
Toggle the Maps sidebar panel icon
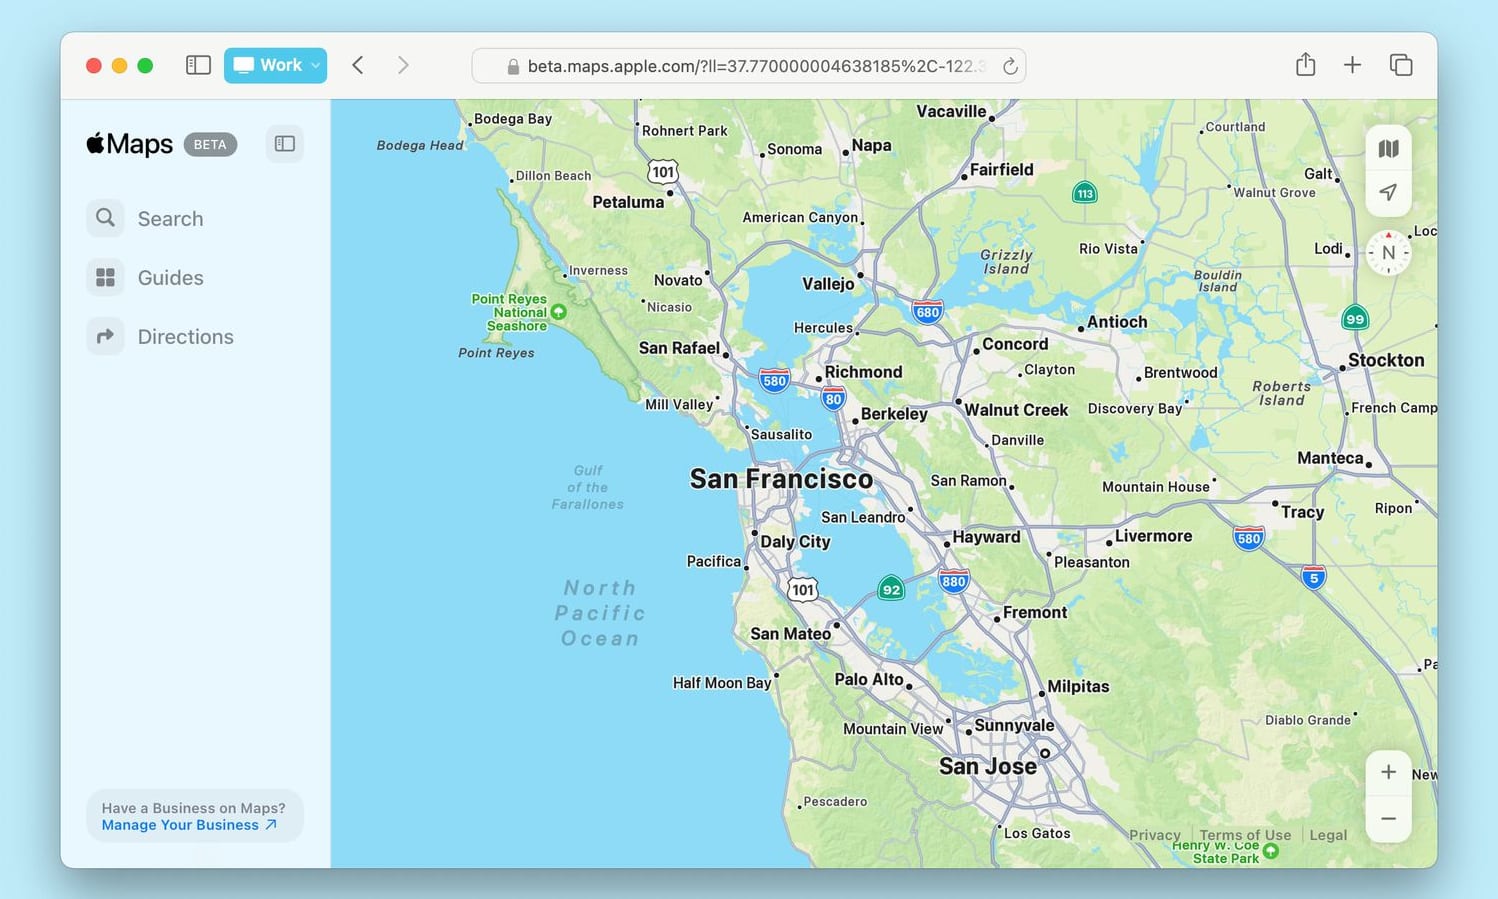285,144
